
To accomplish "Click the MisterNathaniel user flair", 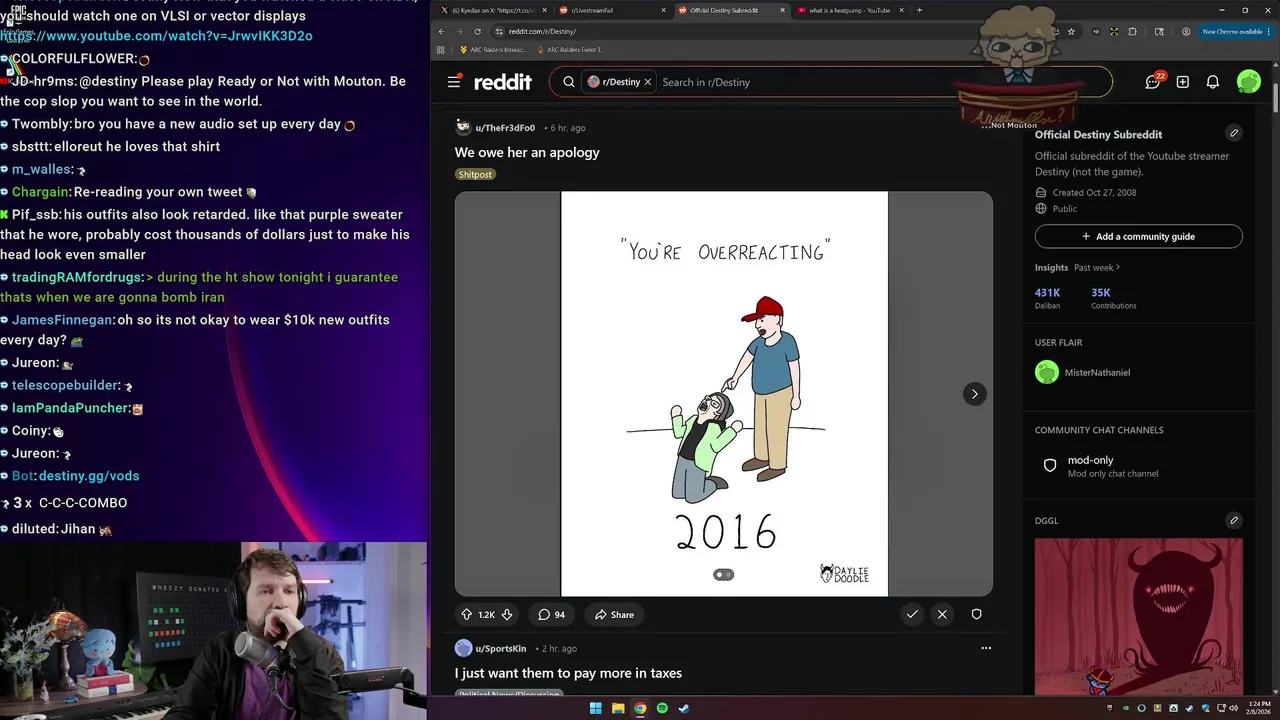I will tap(1097, 372).
